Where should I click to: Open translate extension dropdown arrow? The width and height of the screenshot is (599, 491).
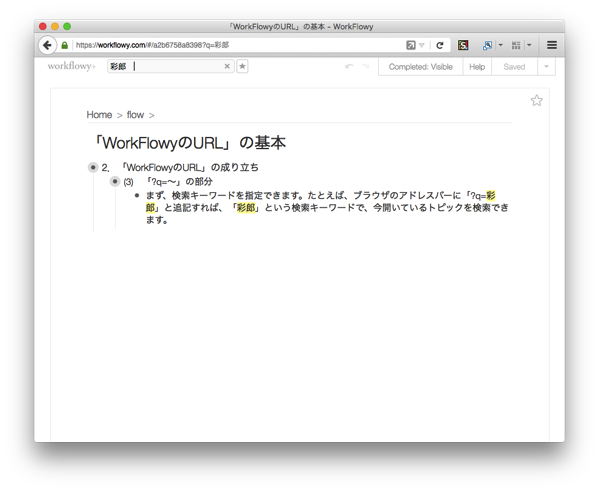pos(500,45)
